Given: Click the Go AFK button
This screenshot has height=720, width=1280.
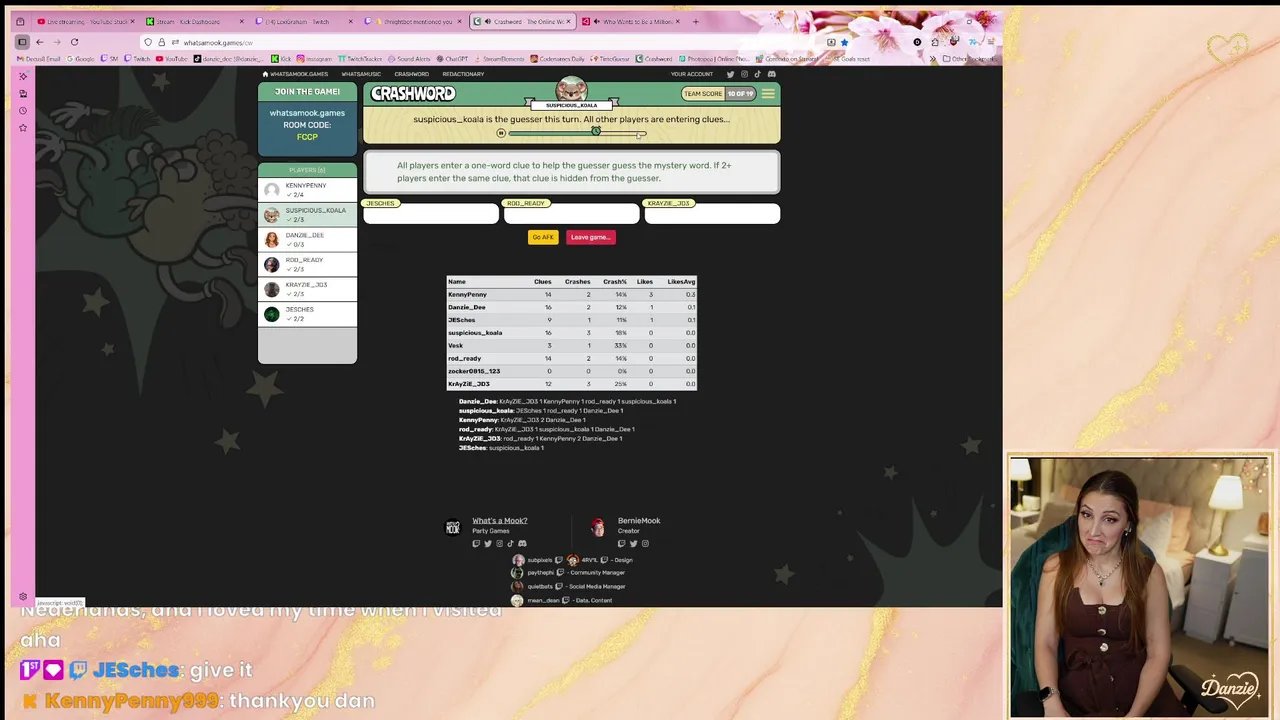Looking at the screenshot, I should tap(543, 237).
